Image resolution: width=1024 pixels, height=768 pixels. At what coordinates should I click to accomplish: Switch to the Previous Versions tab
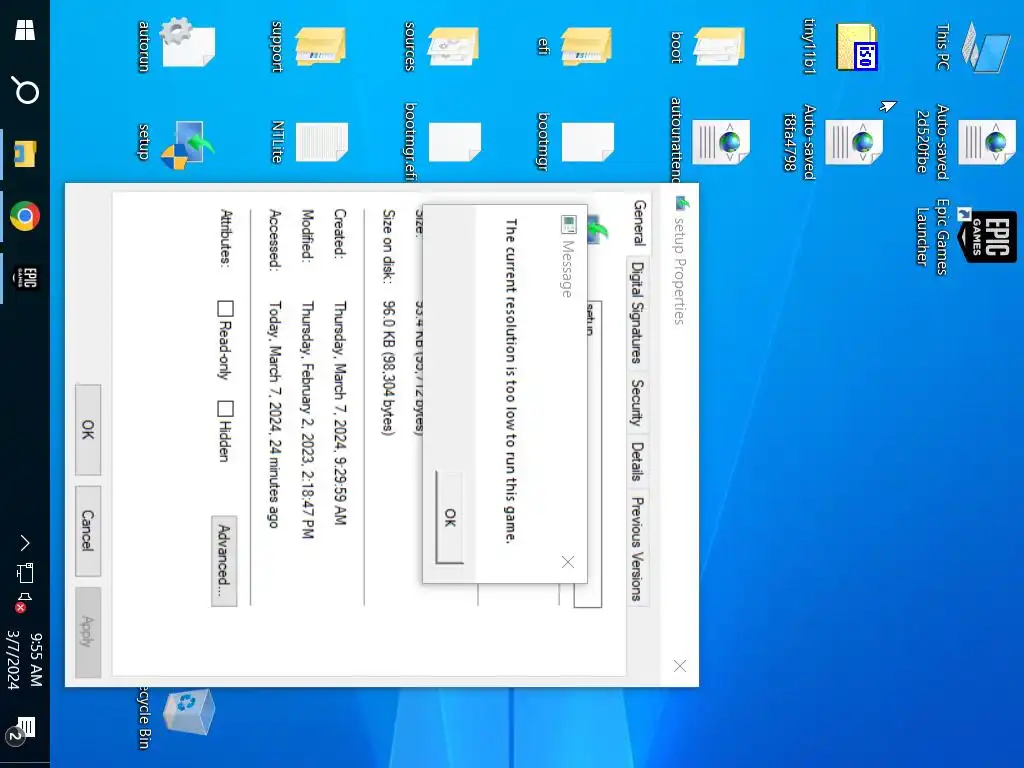point(637,549)
